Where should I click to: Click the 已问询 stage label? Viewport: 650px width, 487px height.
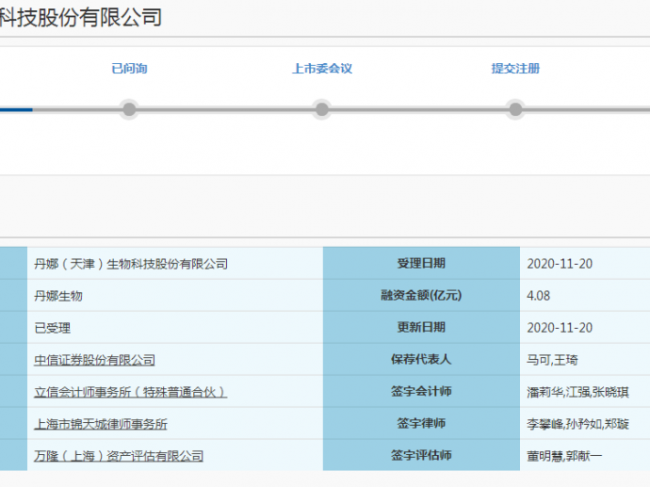pyautogui.click(x=129, y=68)
